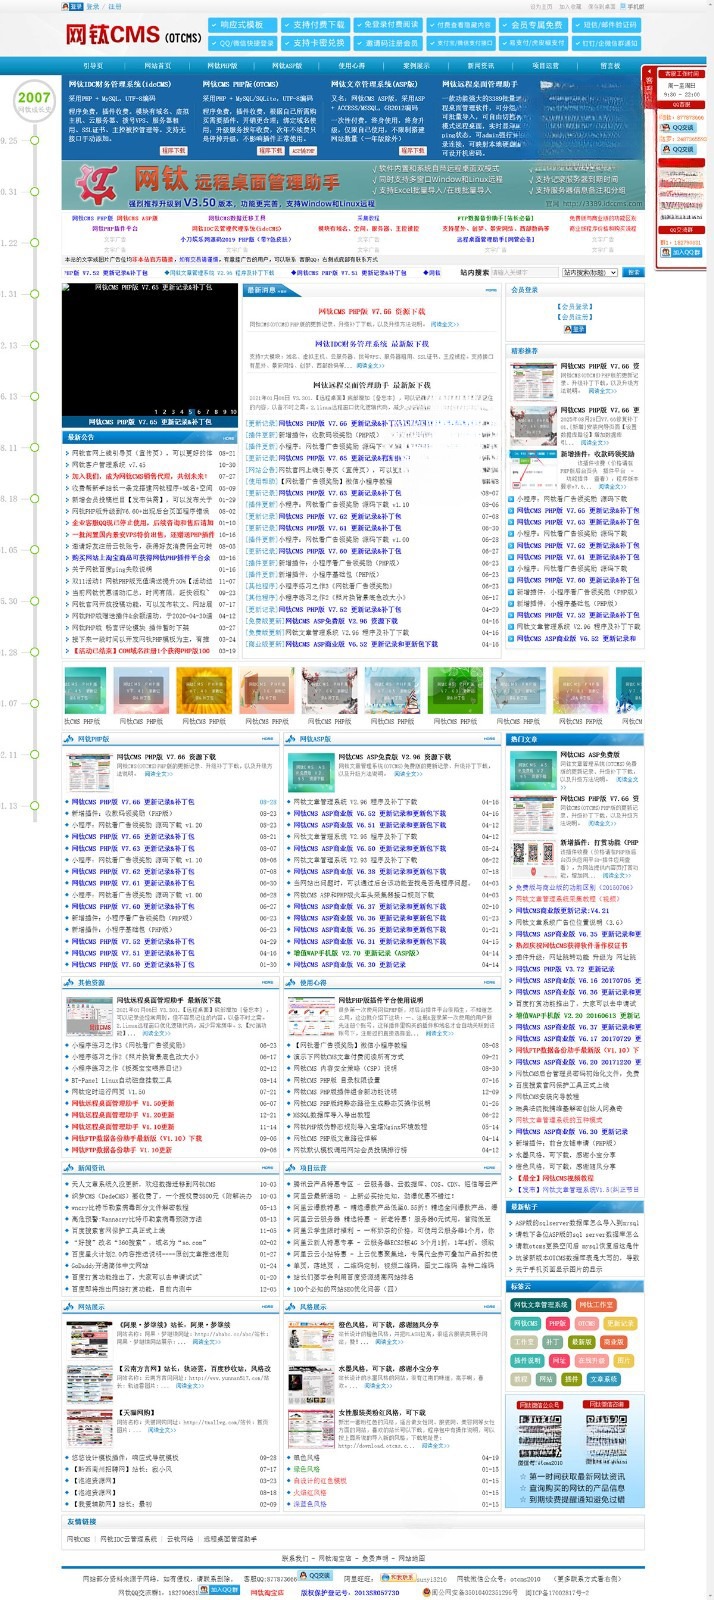Open 案例展示 in the navigation bar
This screenshot has height=1600, width=714.
click(x=416, y=66)
